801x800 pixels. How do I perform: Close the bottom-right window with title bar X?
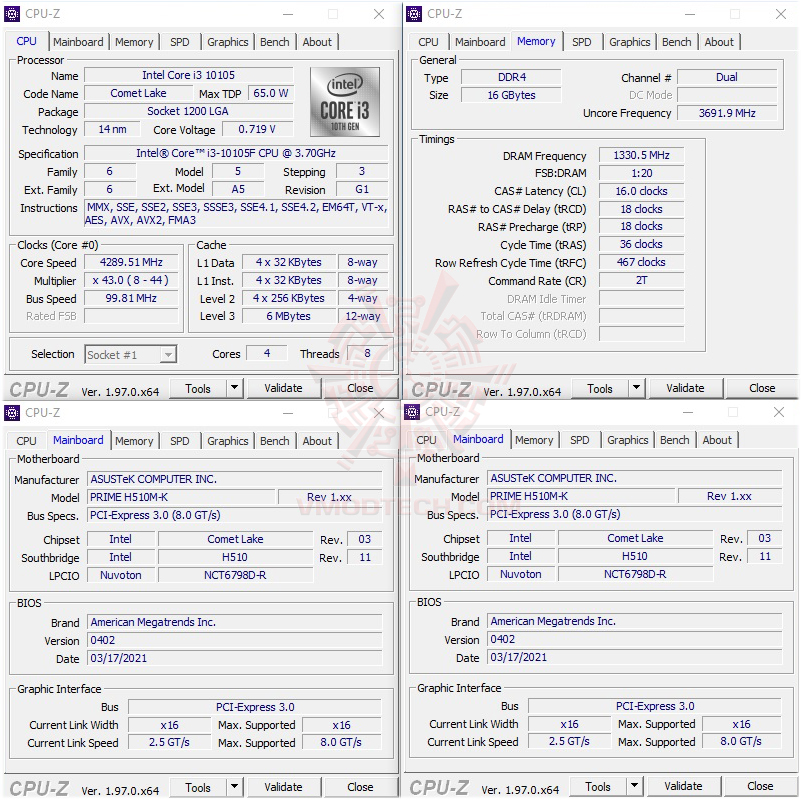[779, 412]
